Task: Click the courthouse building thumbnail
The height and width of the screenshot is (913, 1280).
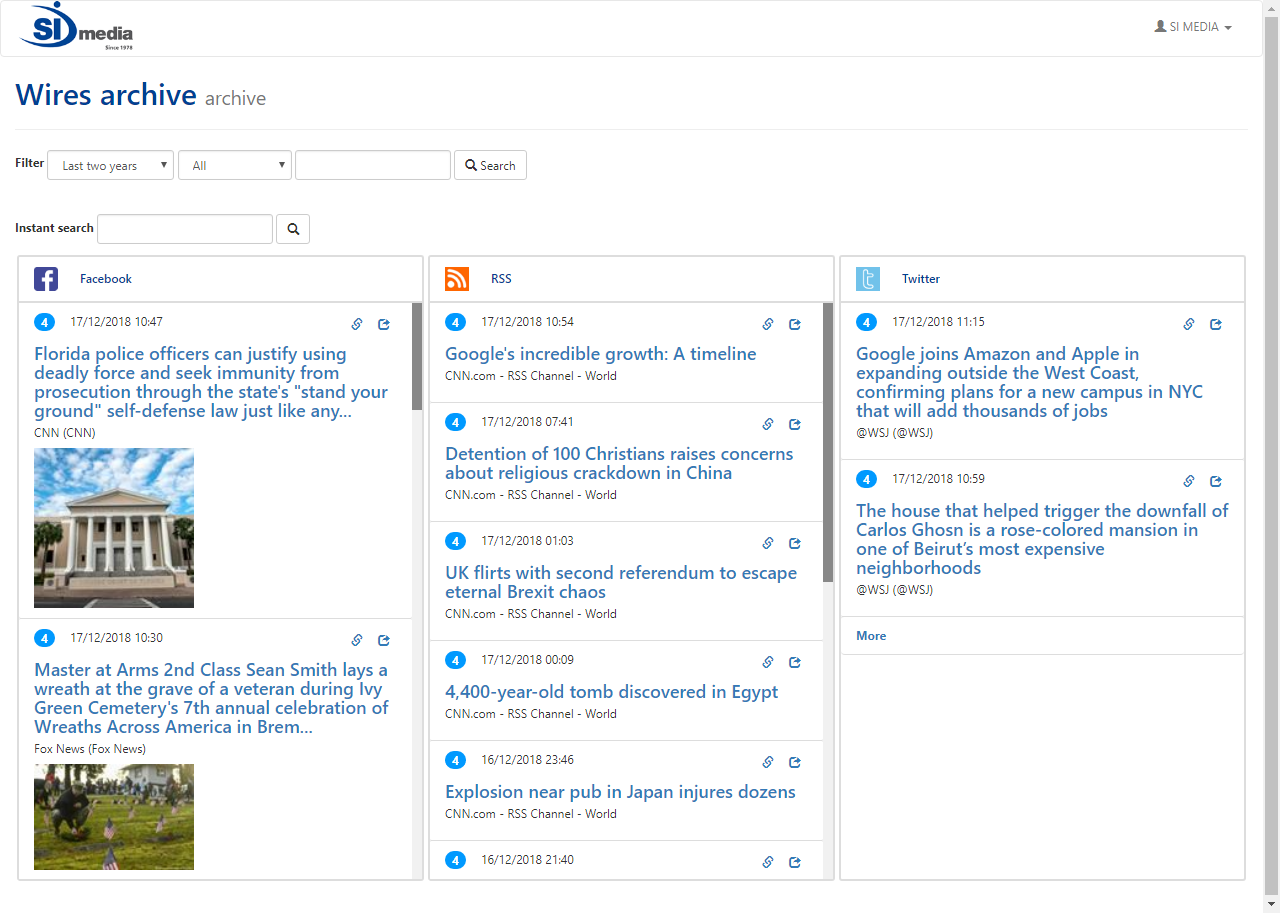Action: click(x=114, y=528)
